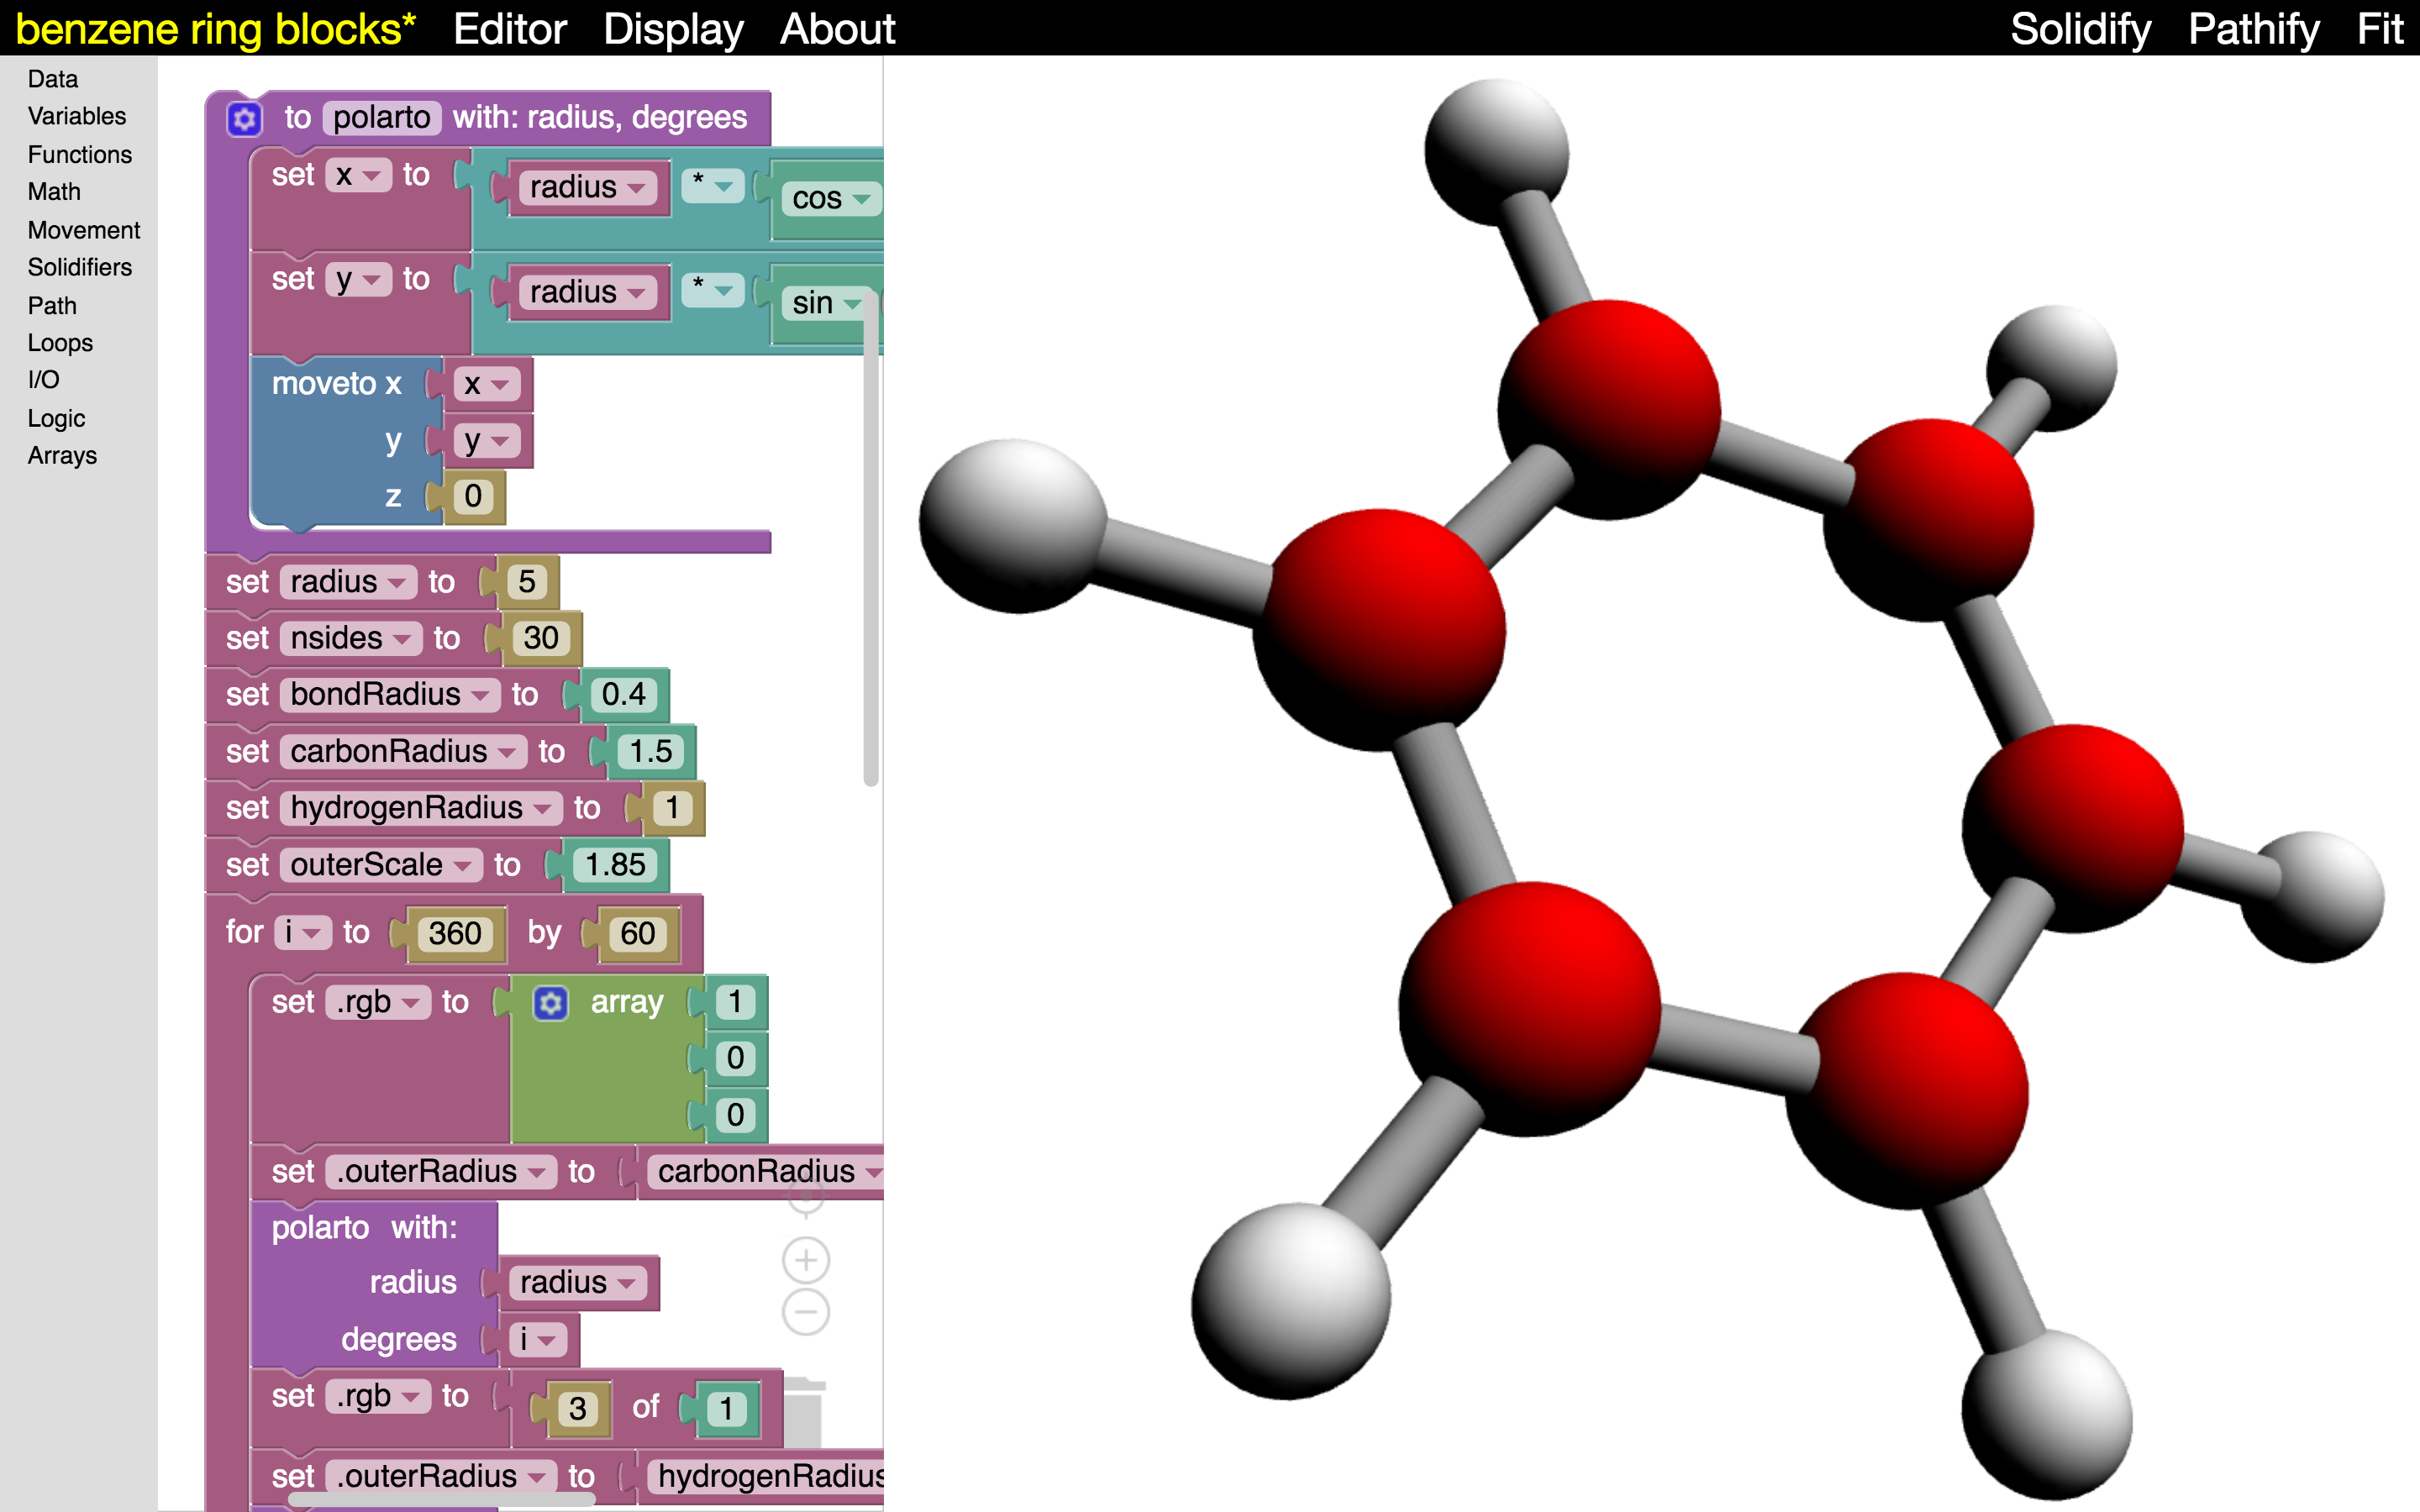Open the Path block category

pyautogui.click(x=52, y=305)
